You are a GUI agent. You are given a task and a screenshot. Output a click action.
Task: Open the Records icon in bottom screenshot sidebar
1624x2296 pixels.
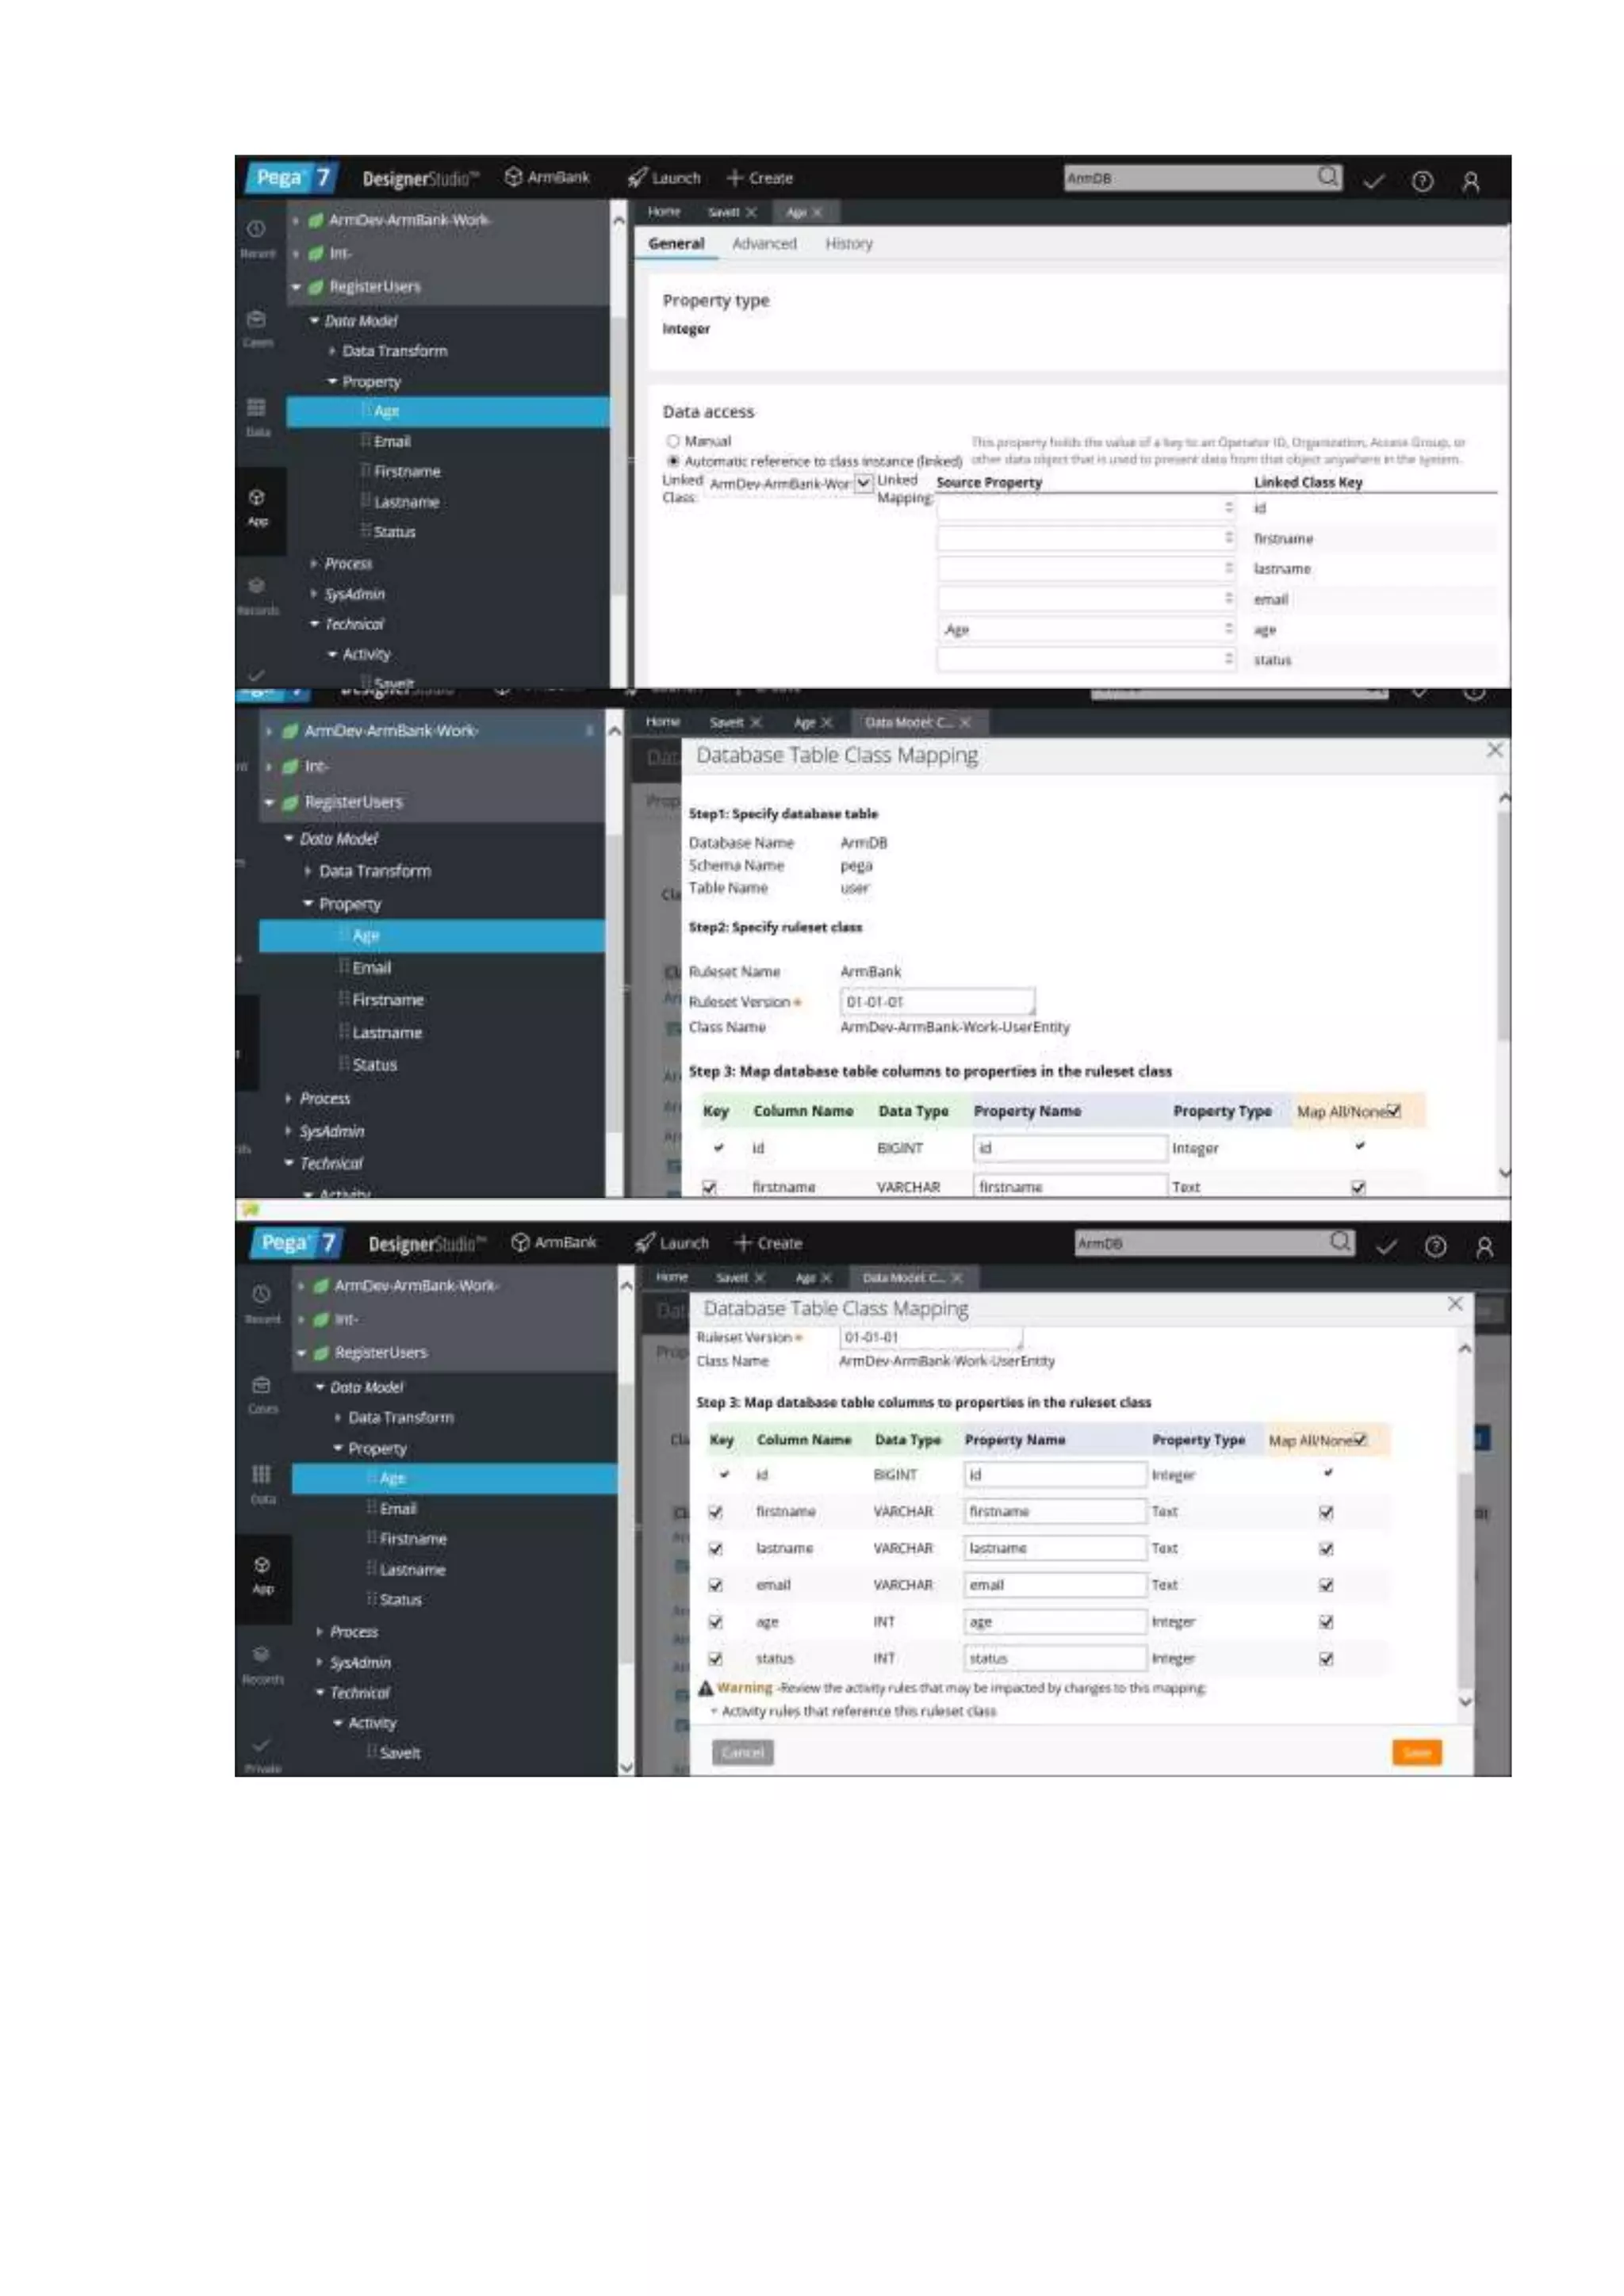coord(262,1654)
